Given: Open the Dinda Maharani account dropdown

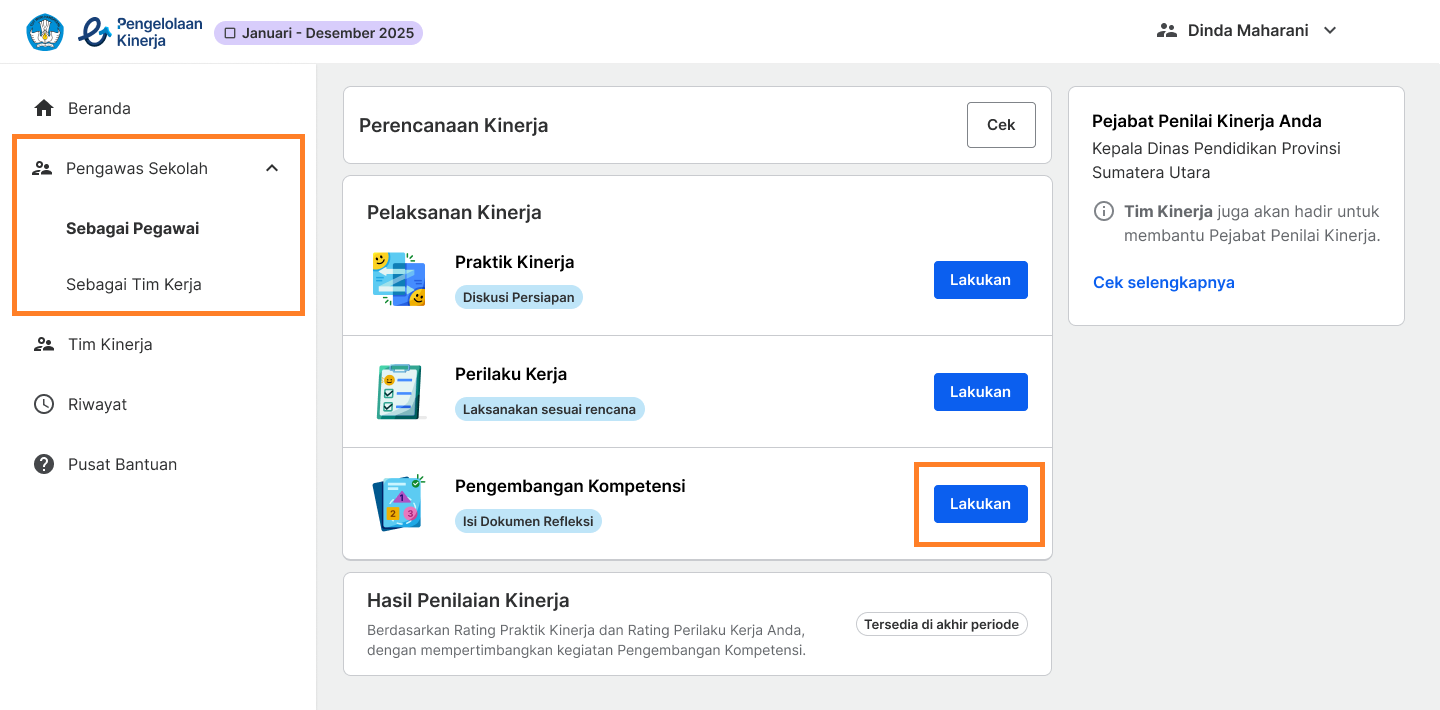Looking at the screenshot, I should [1246, 30].
